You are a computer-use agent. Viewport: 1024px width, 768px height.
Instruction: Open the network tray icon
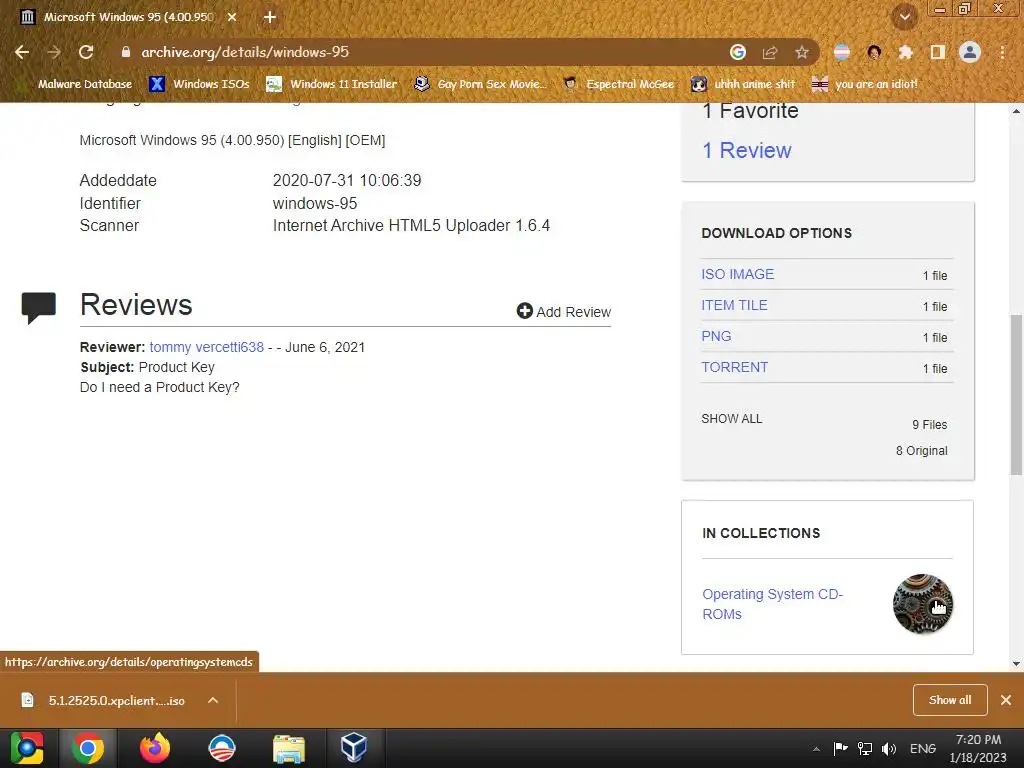point(865,748)
